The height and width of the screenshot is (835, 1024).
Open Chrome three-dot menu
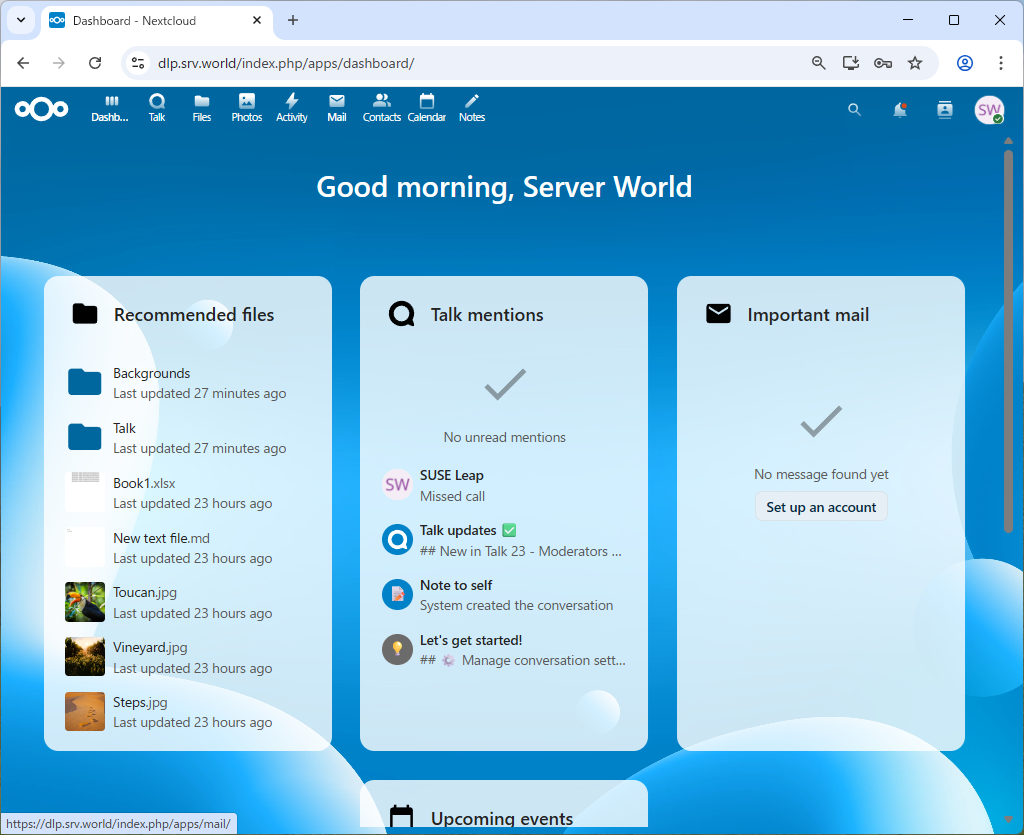pos(1000,63)
